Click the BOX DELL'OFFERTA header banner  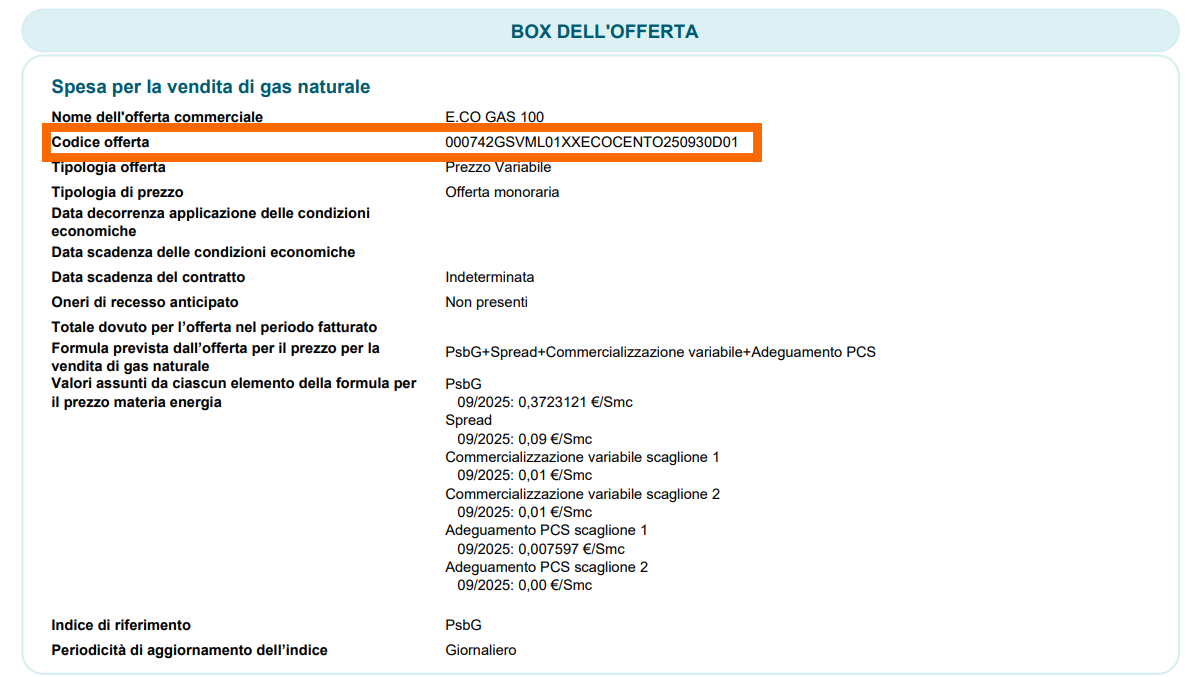tap(604, 32)
